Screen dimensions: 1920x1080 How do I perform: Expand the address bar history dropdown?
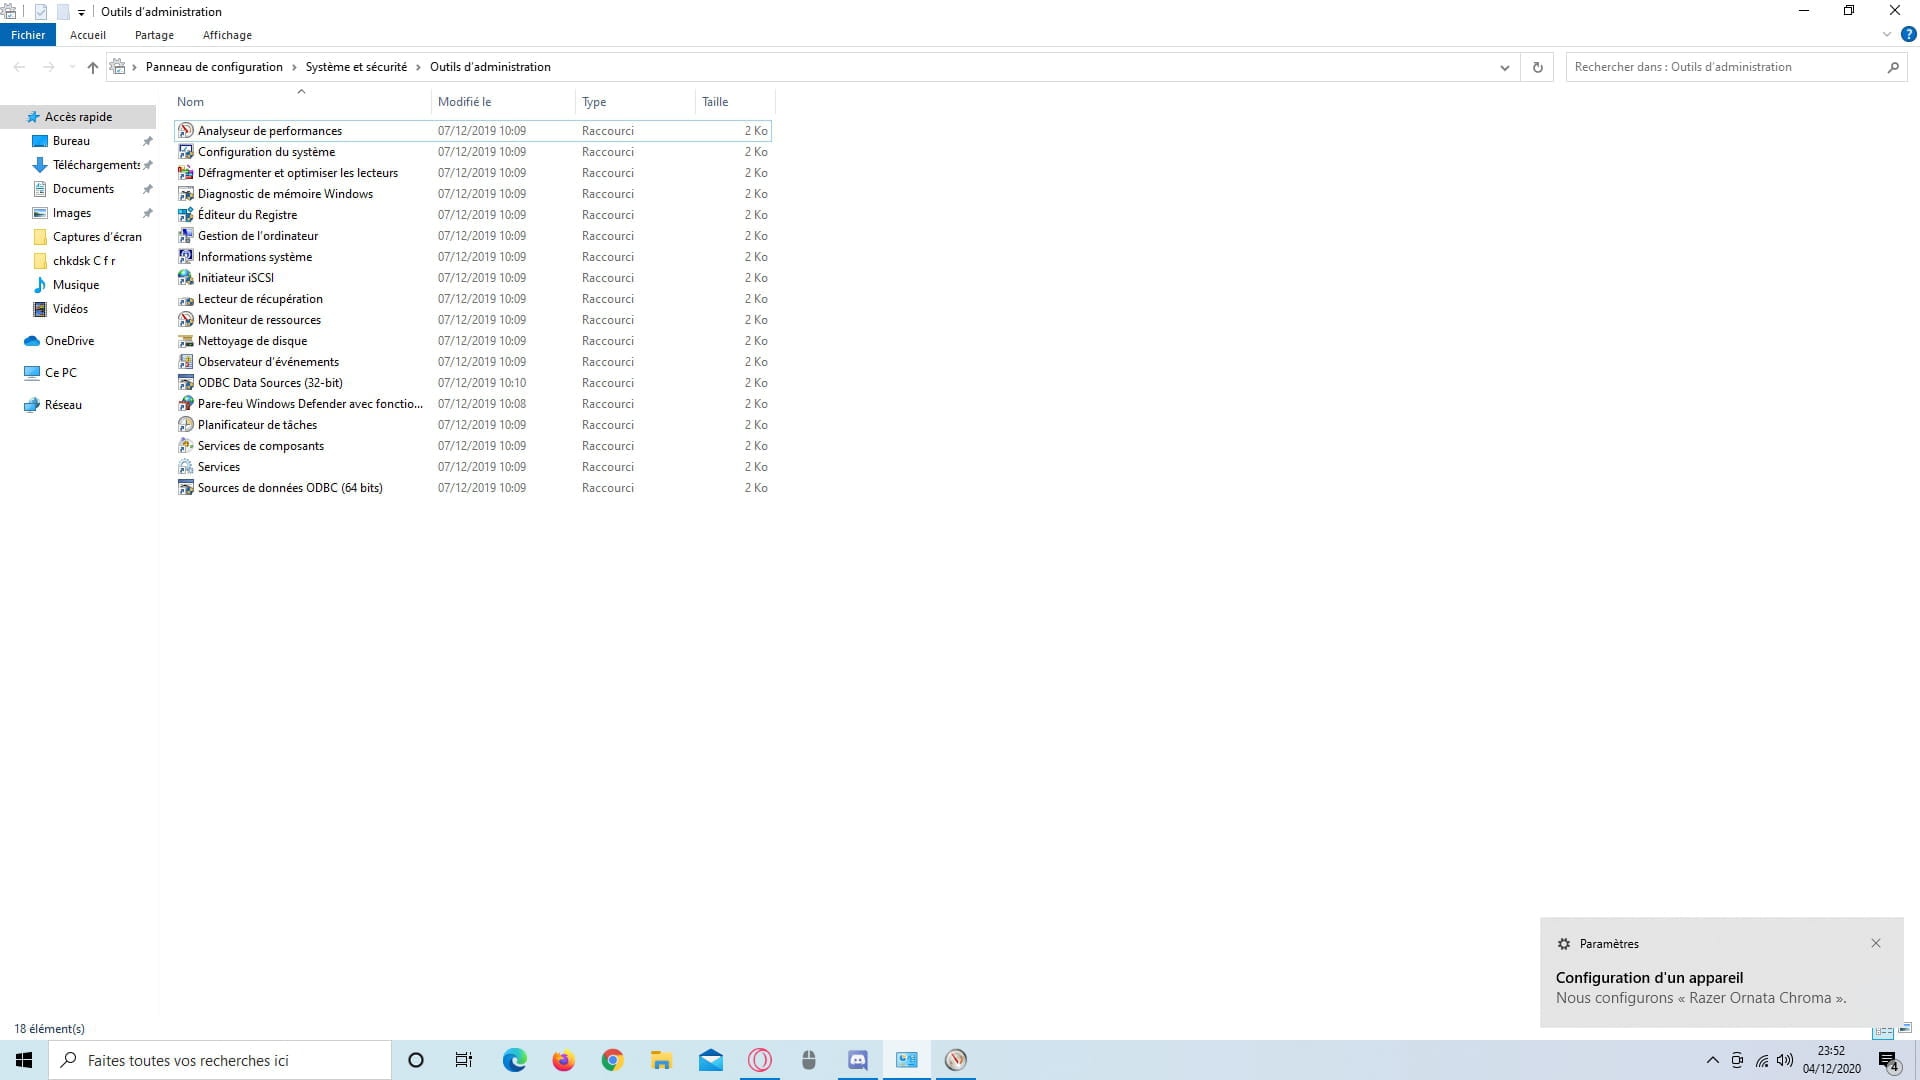[1504, 67]
